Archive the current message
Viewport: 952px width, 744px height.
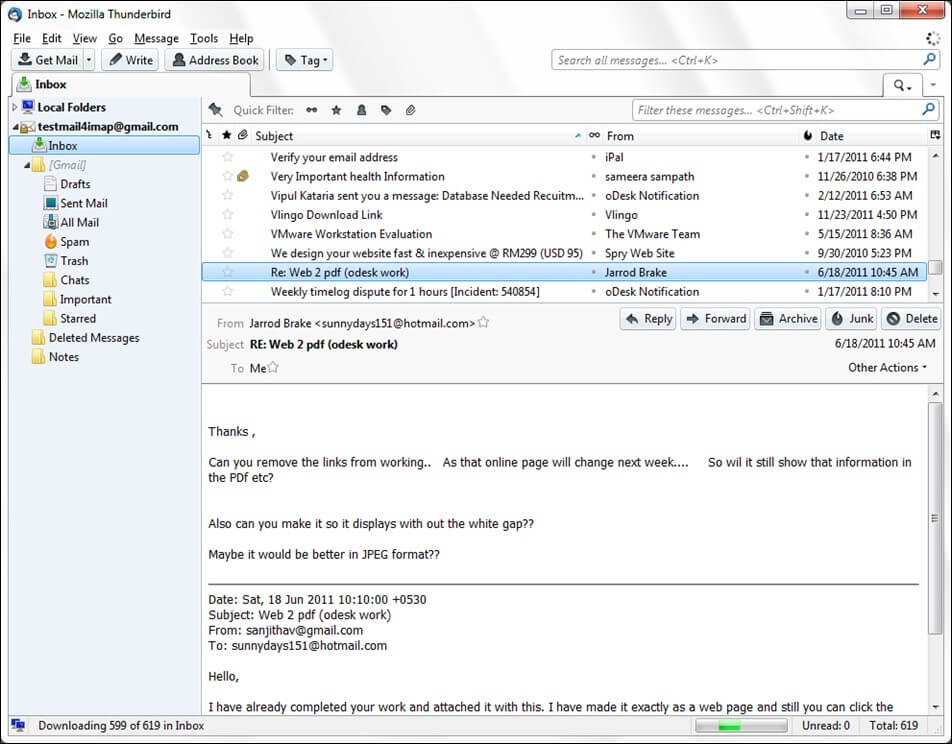(788, 318)
